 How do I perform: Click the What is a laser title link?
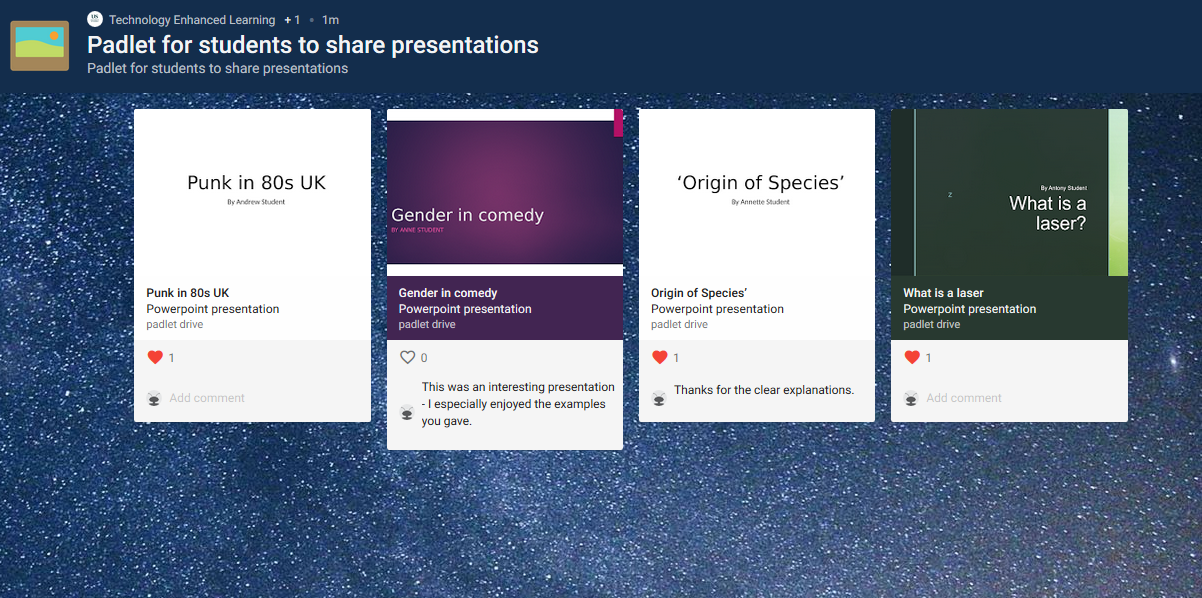click(943, 293)
